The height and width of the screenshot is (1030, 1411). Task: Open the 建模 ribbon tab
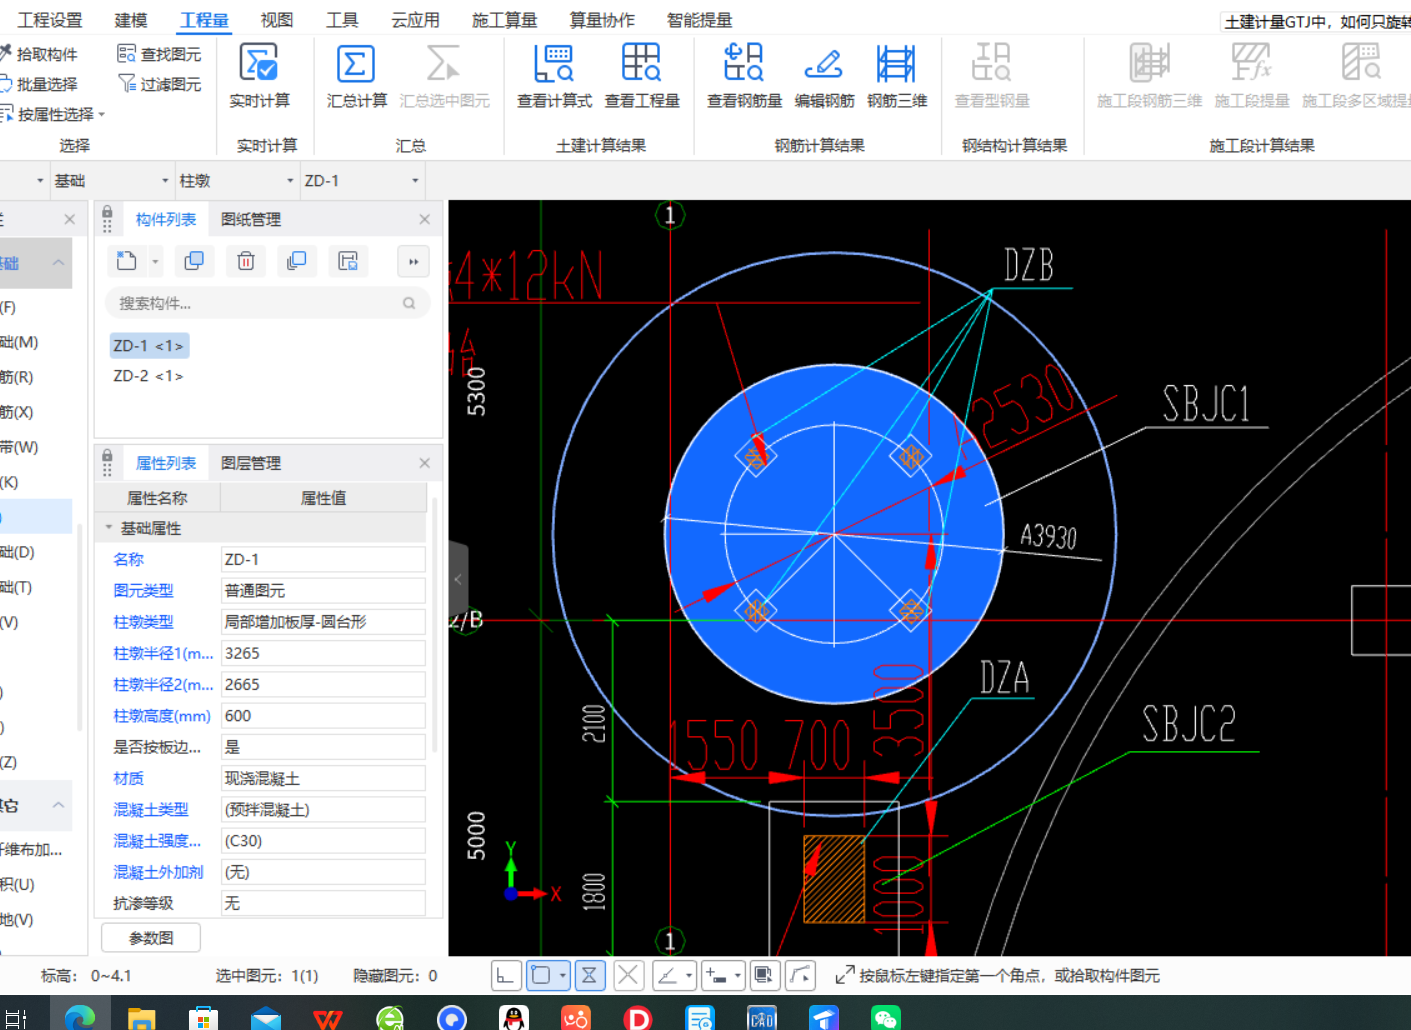point(131,20)
